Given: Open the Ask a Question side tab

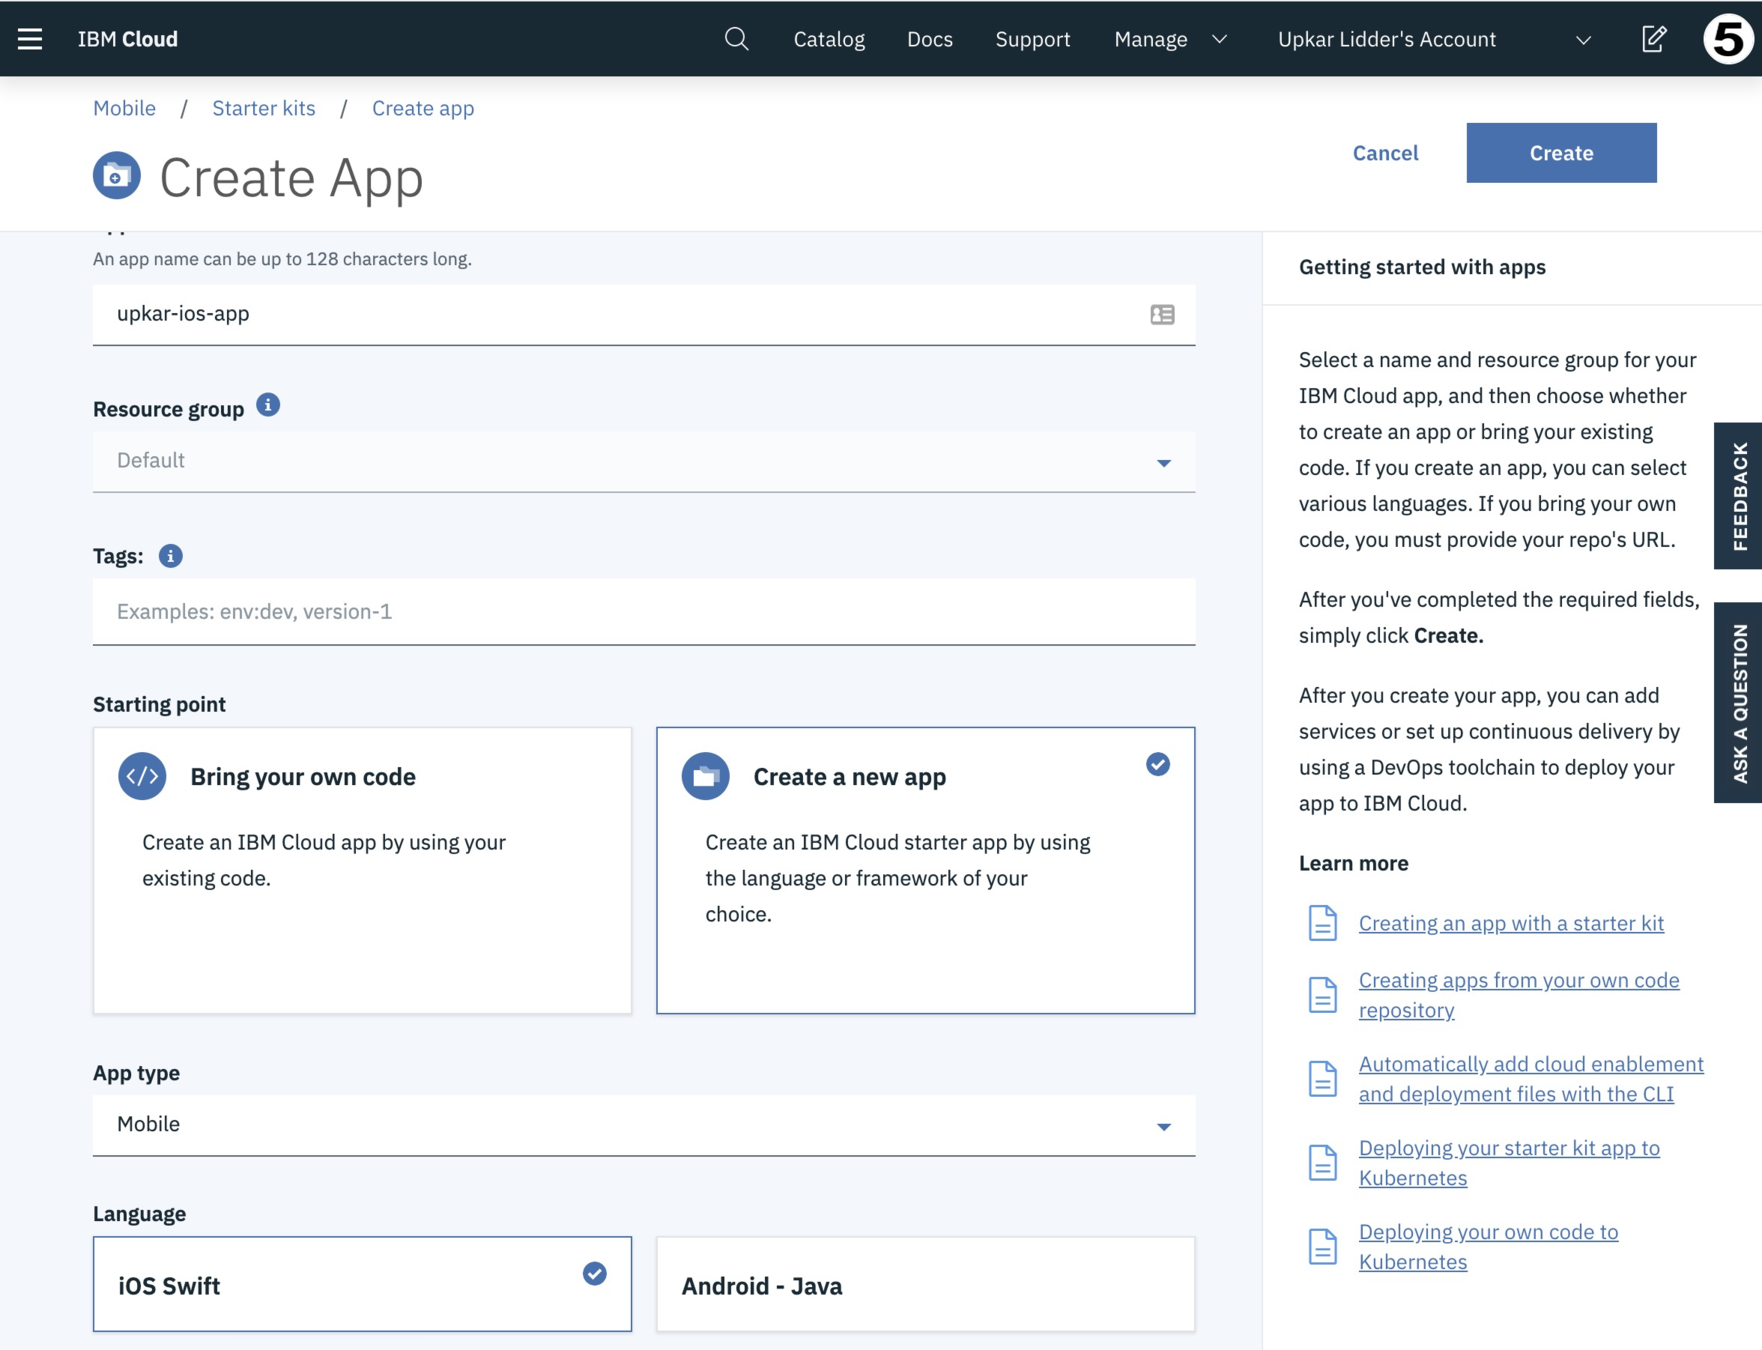Looking at the screenshot, I should tap(1738, 702).
